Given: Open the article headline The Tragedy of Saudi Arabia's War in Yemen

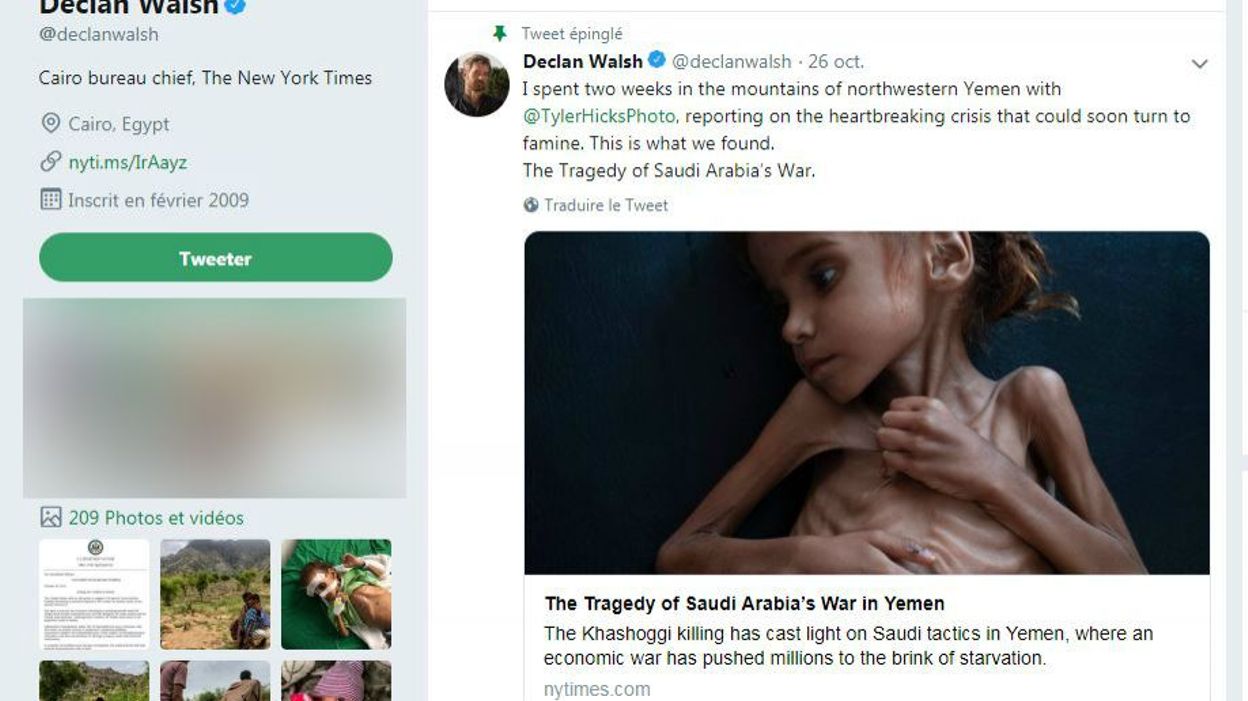Looking at the screenshot, I should pyautogui.click(x=744, y=603).
